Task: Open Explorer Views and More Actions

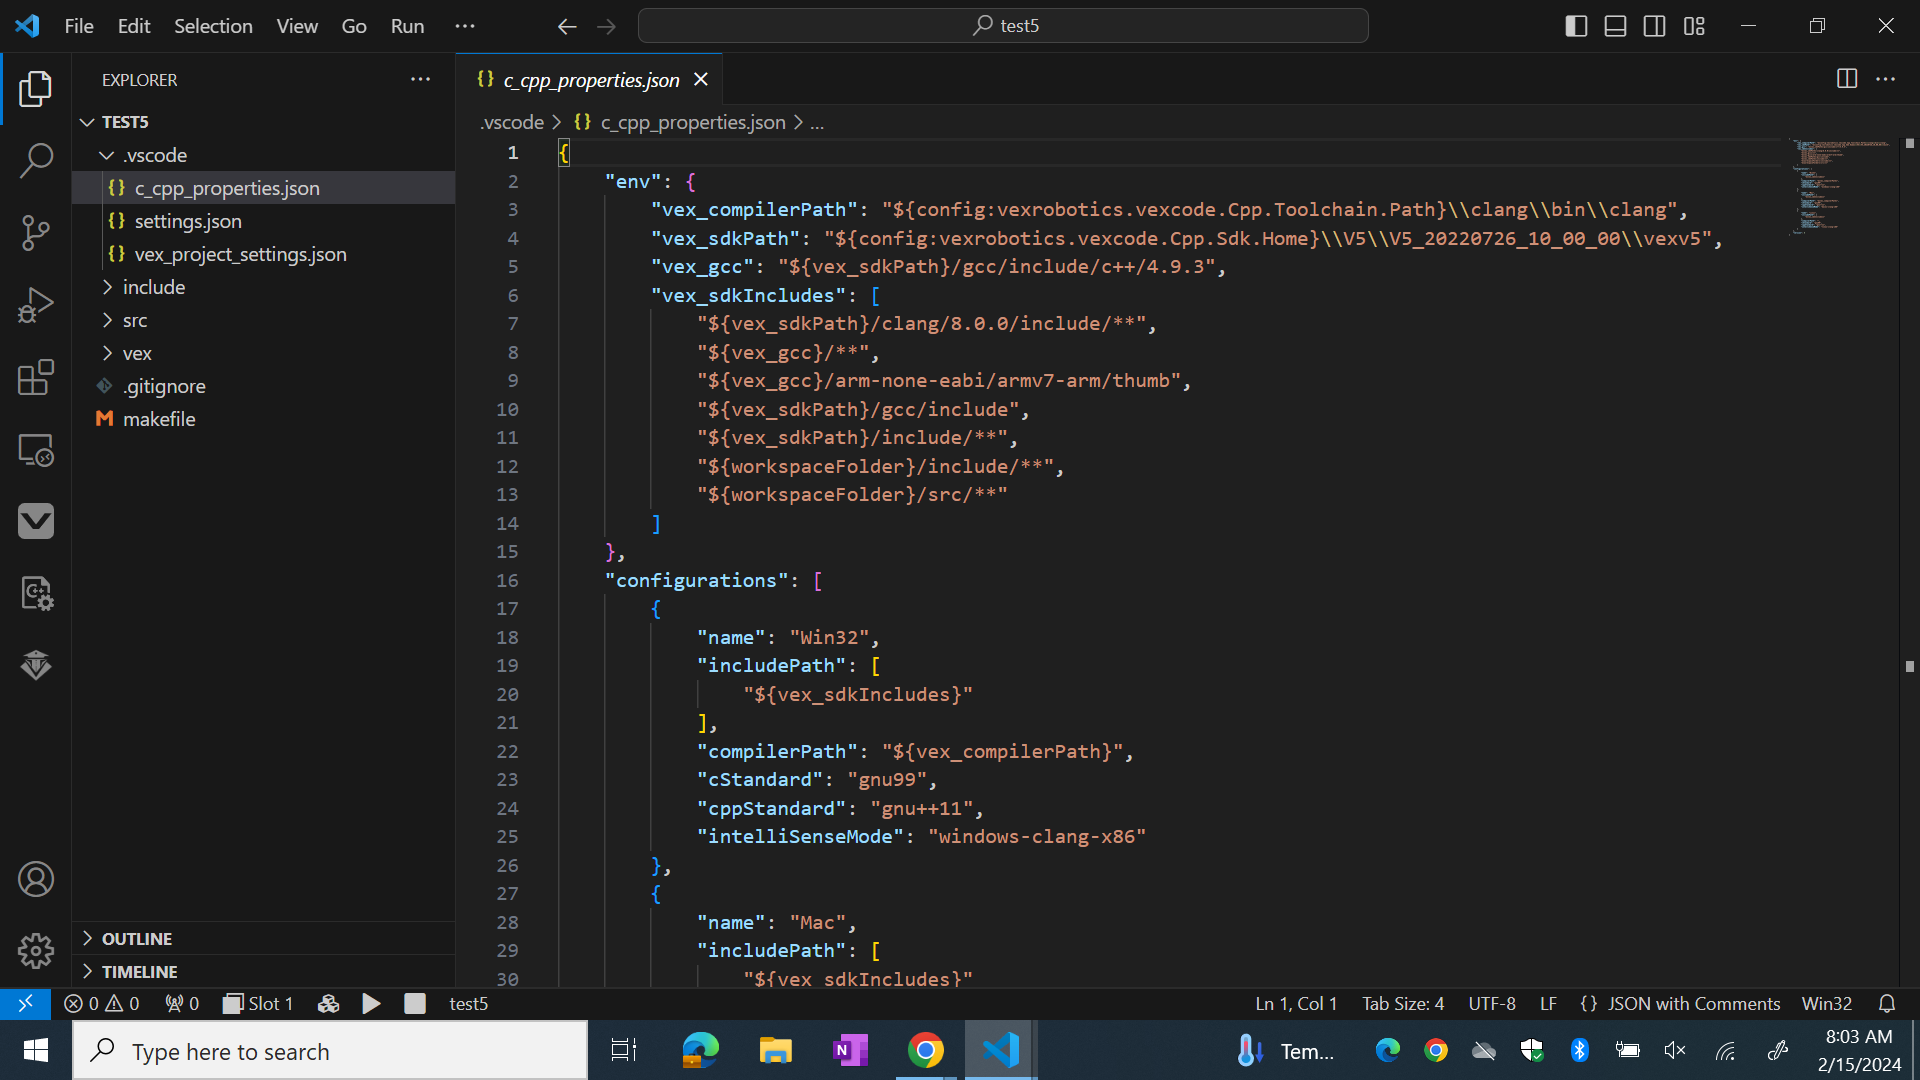Action: [x=421, y=79]
